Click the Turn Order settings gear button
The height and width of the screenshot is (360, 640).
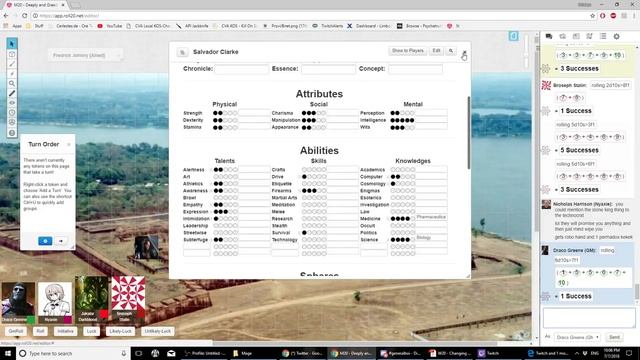tap(45, 241)
